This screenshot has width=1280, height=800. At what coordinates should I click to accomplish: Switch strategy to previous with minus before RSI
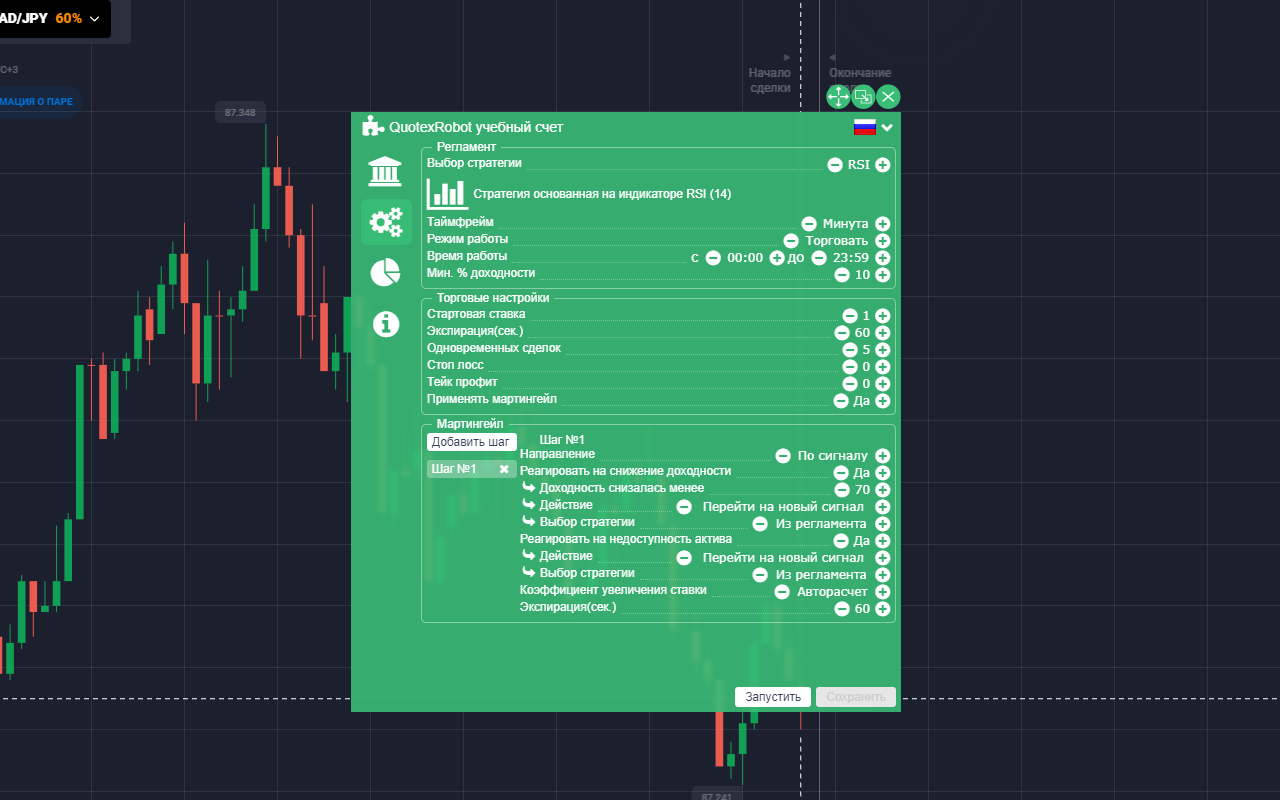[835, 165]
